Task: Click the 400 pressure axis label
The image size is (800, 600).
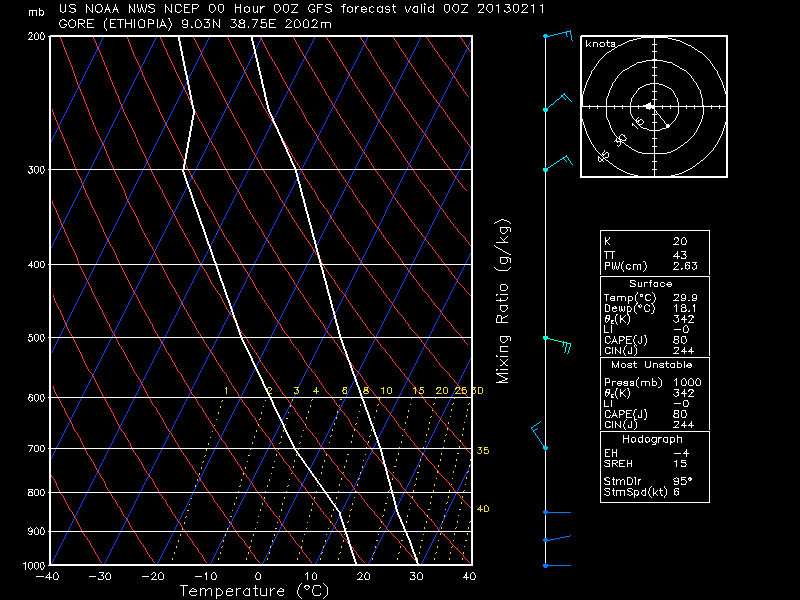Action: click(x=37, y=265)
